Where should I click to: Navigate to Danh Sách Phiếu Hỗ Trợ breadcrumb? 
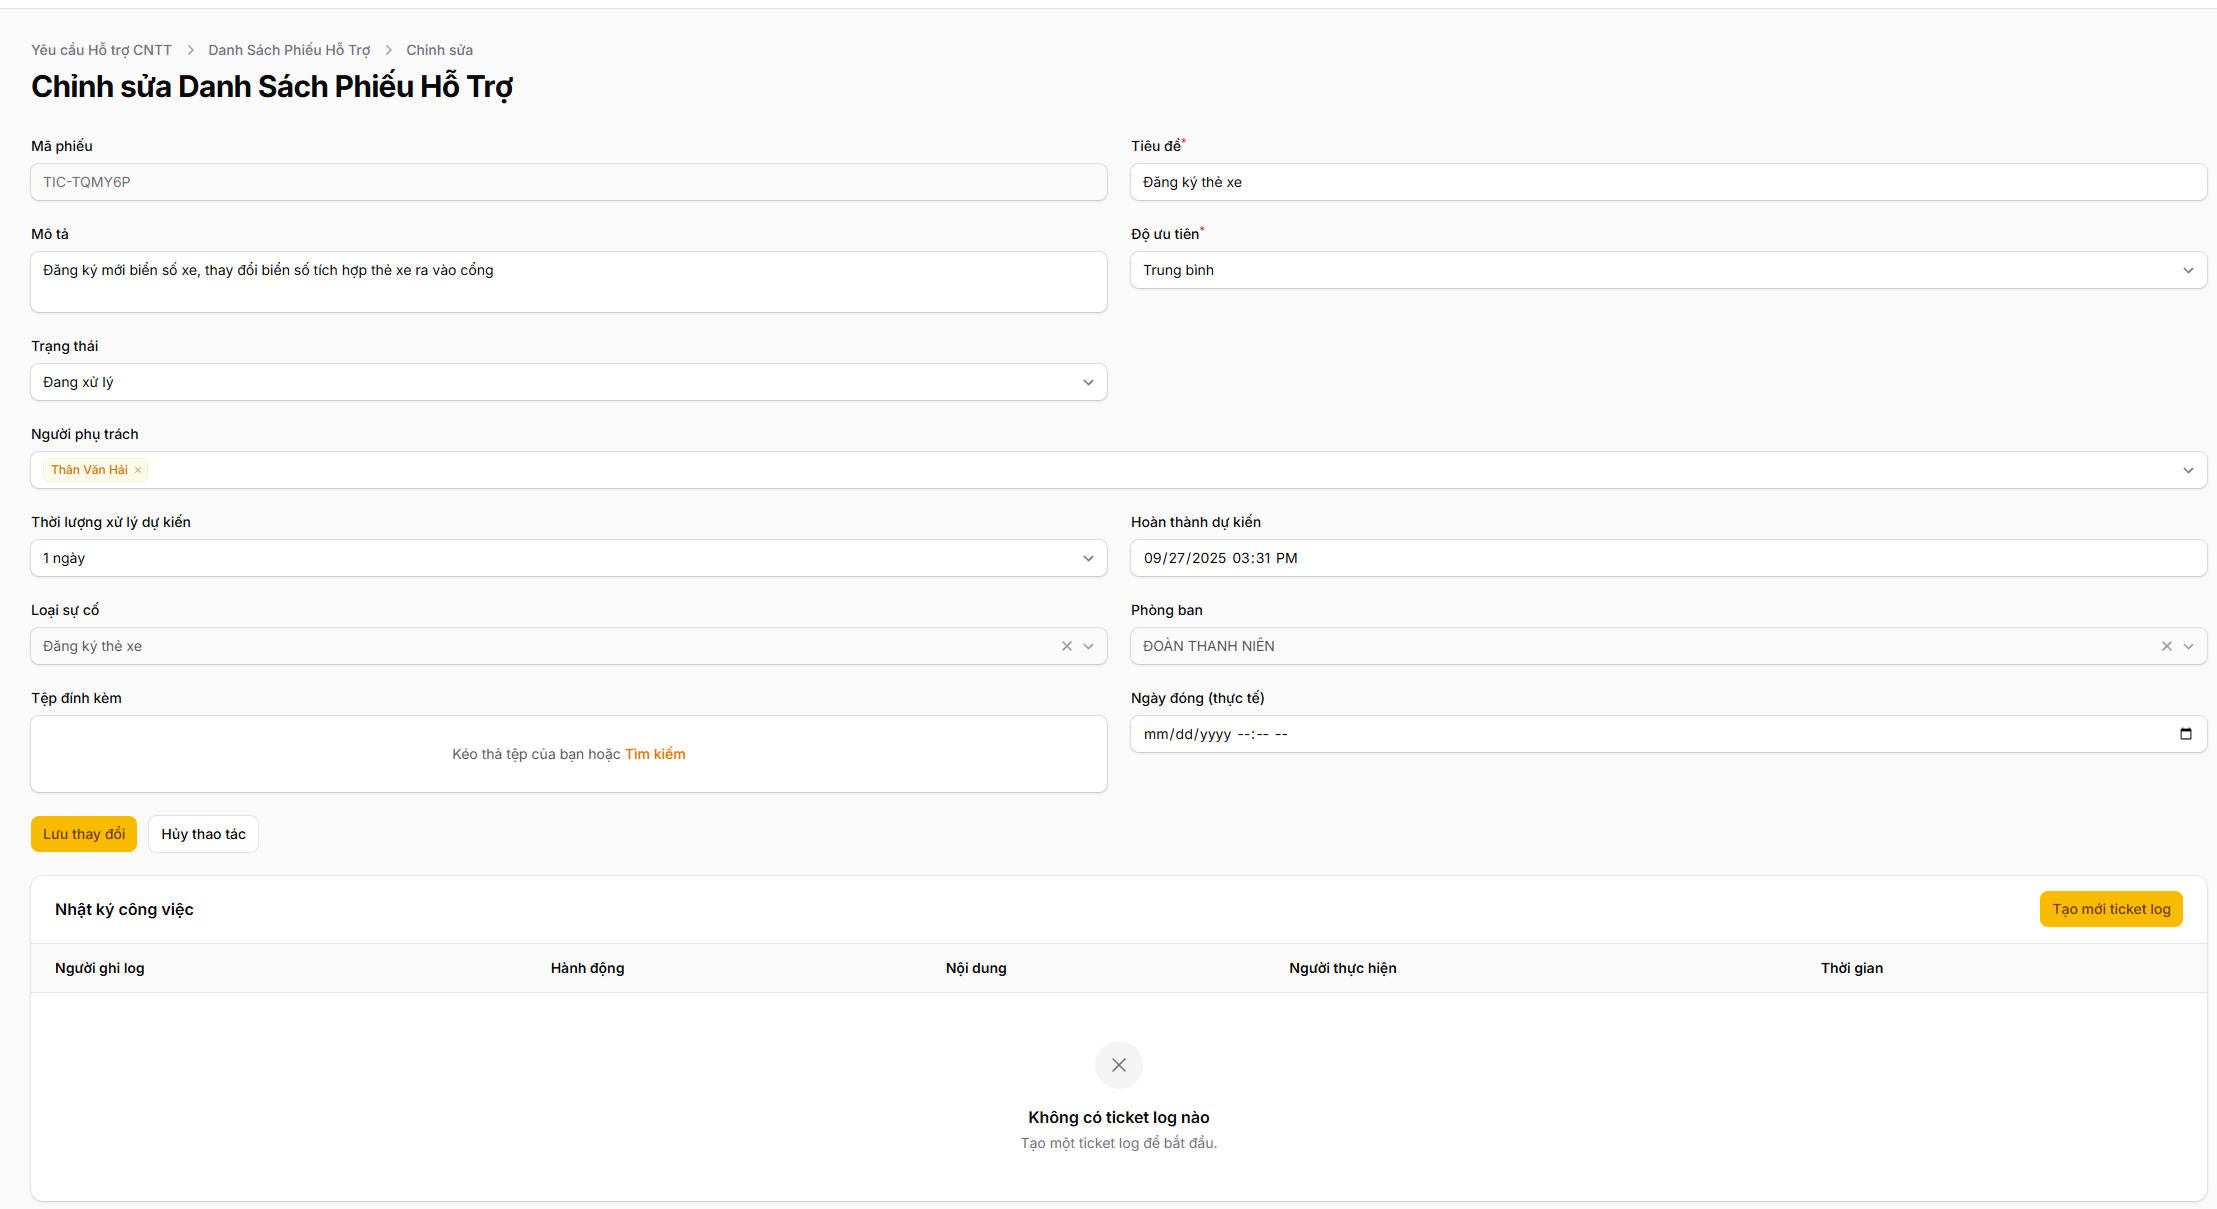click(x=289, y=50)
